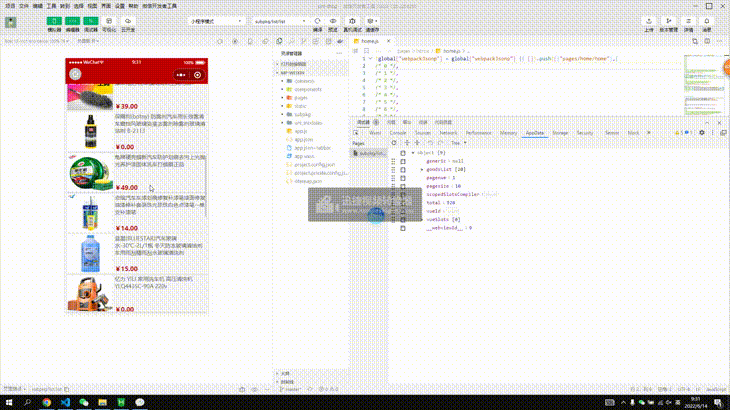The width and height of the screenshot is (730, 410).
Task: Open the Tools menu in the menu bar
Action: tap(51, 6)
